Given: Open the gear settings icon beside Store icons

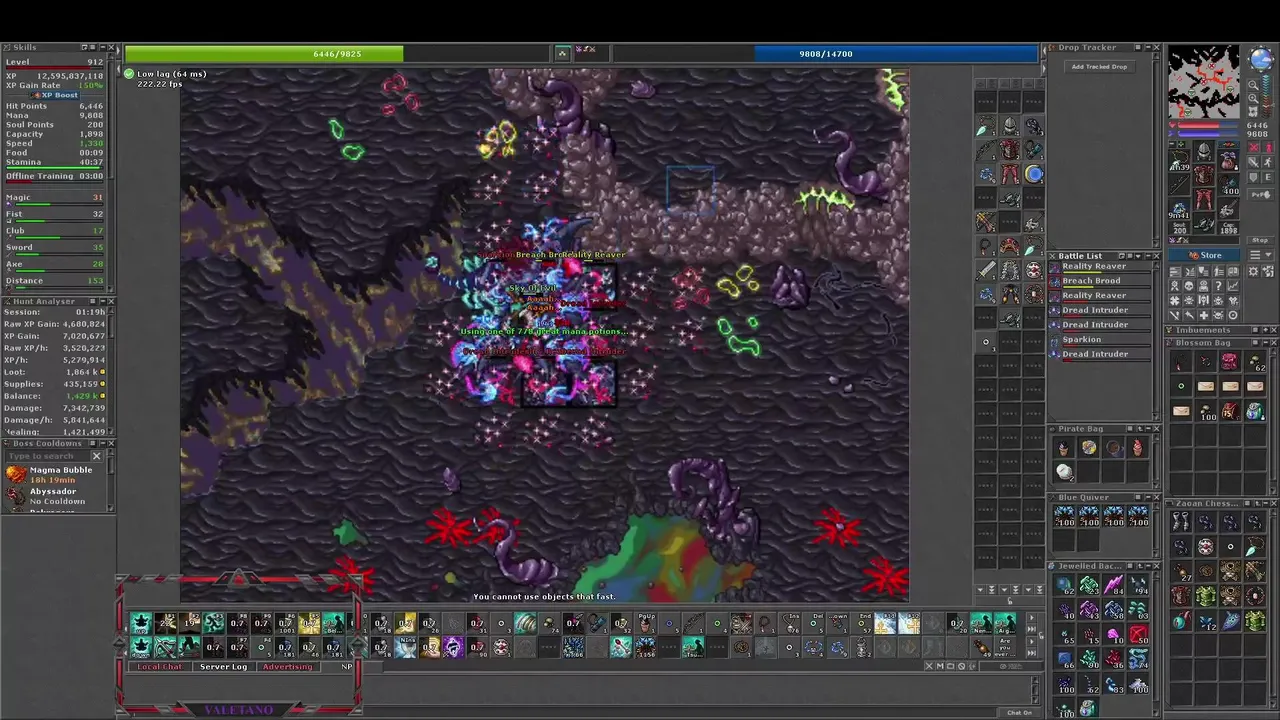Looking at the screenshot, I should (1253, 271).
